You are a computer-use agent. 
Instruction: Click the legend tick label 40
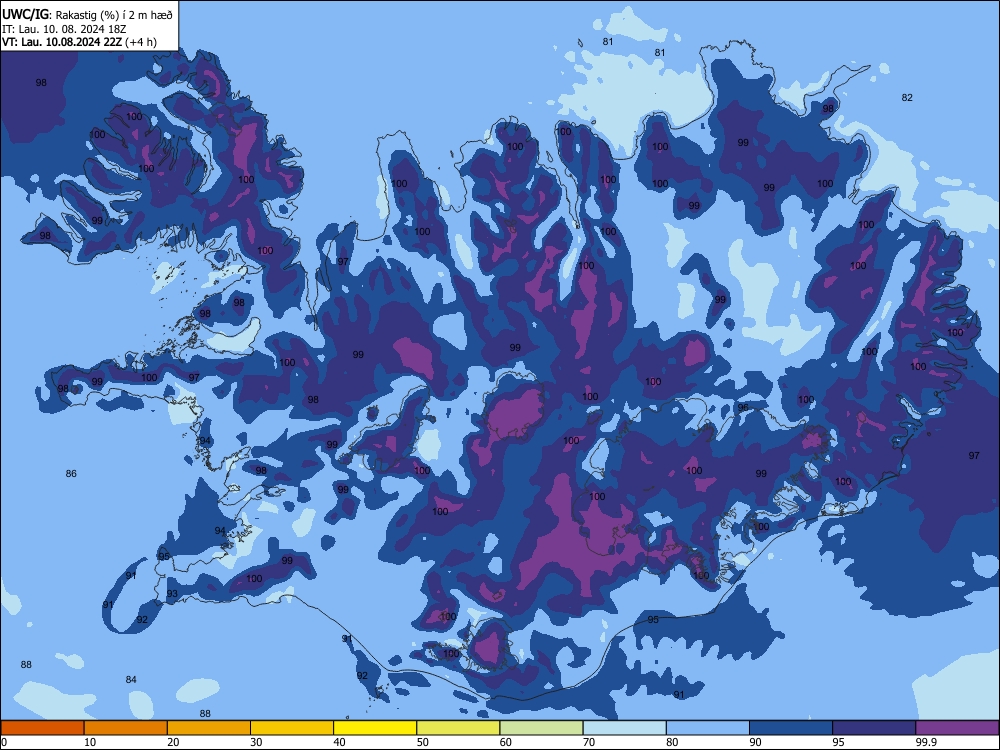(x=339, y=742)
